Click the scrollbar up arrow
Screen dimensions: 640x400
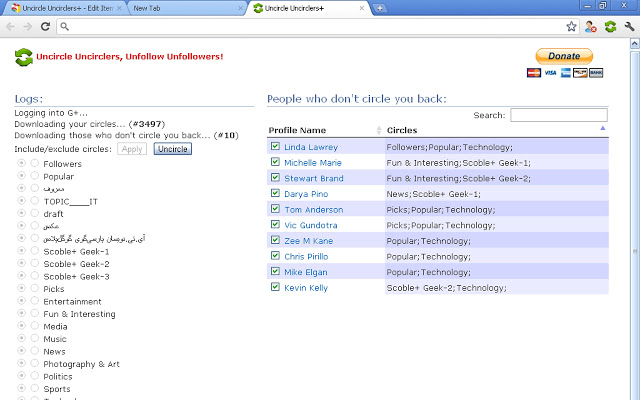click(635, 43)
